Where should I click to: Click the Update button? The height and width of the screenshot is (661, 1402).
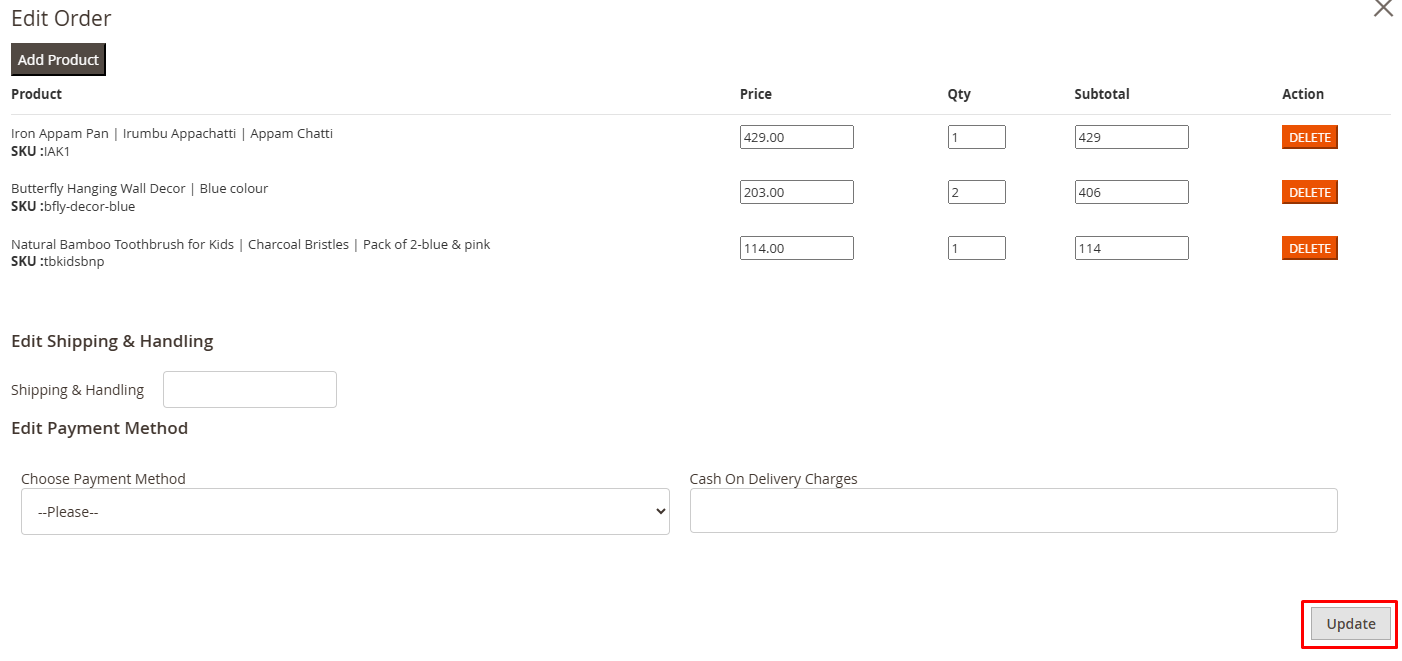(x=1350, y=624)
